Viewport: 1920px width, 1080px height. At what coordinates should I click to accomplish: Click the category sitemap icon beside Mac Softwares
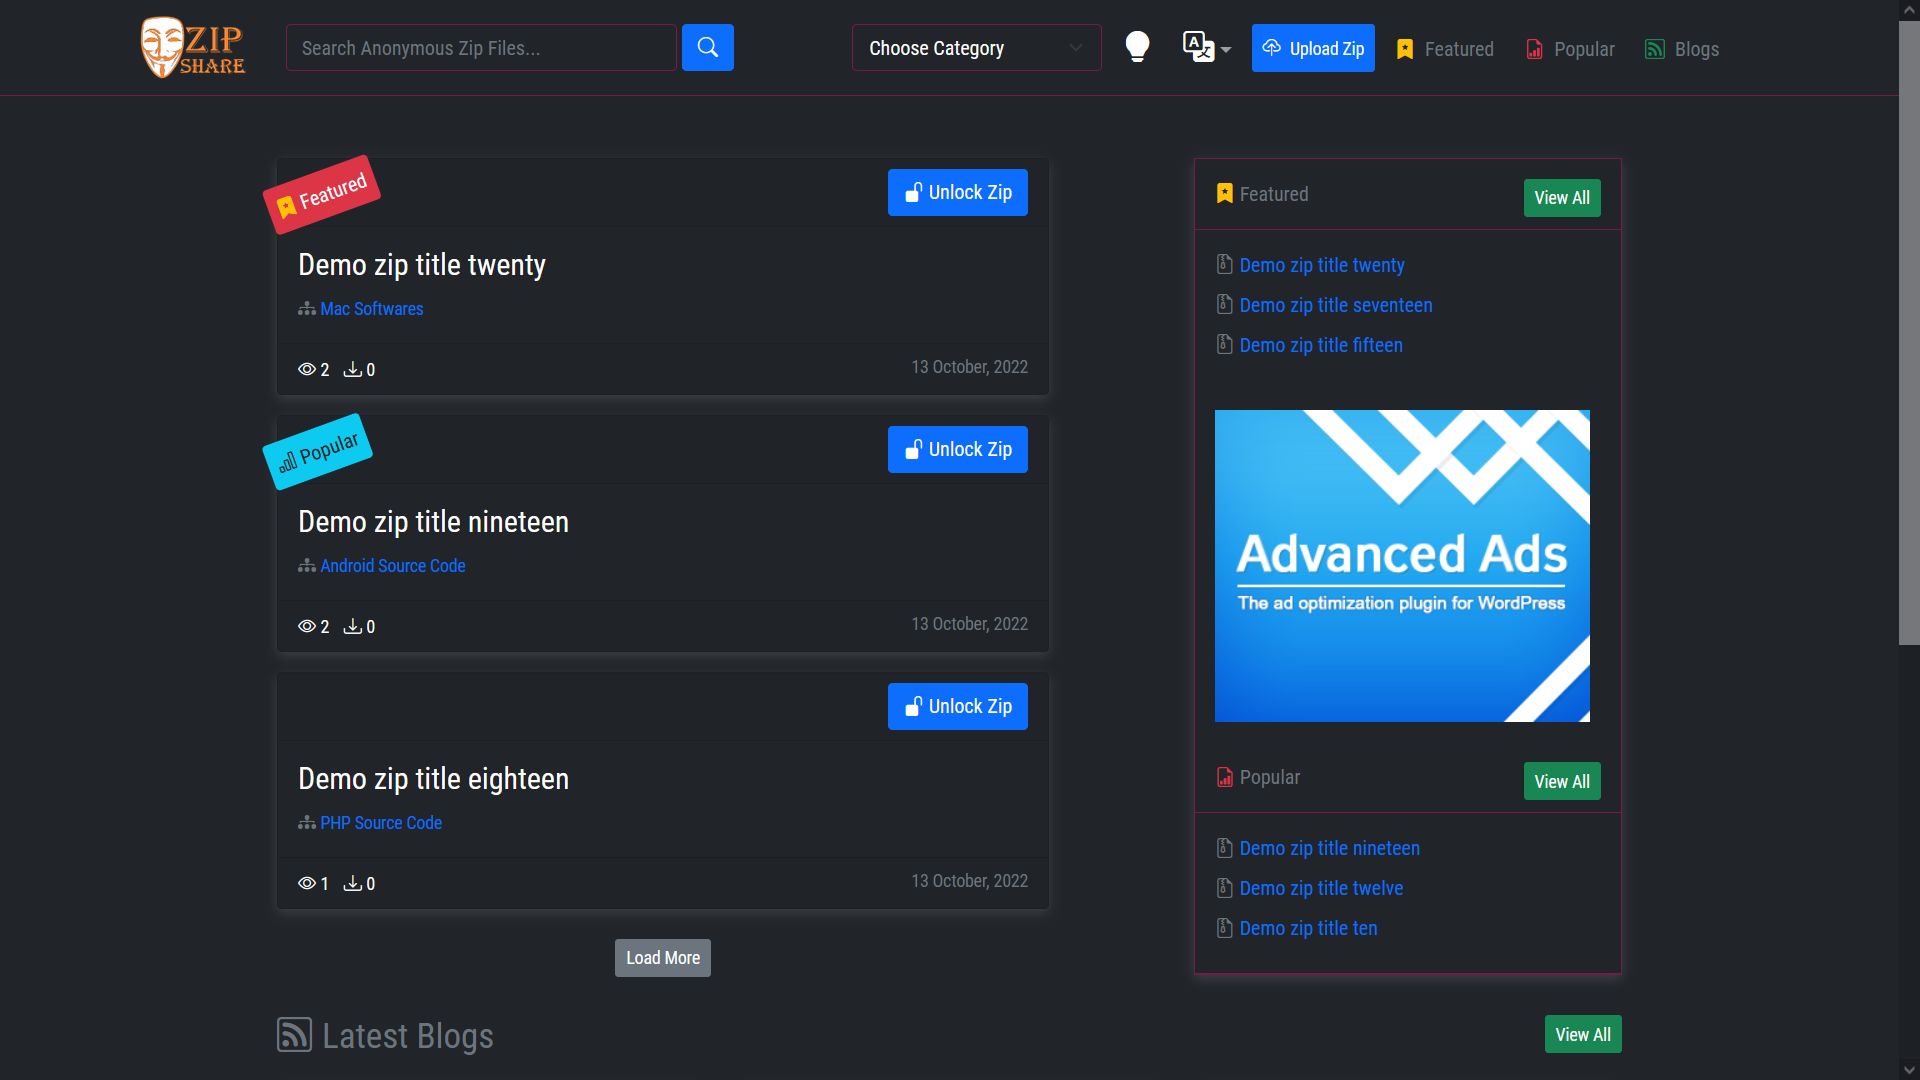pyautogui.click(x=306, y=309)
